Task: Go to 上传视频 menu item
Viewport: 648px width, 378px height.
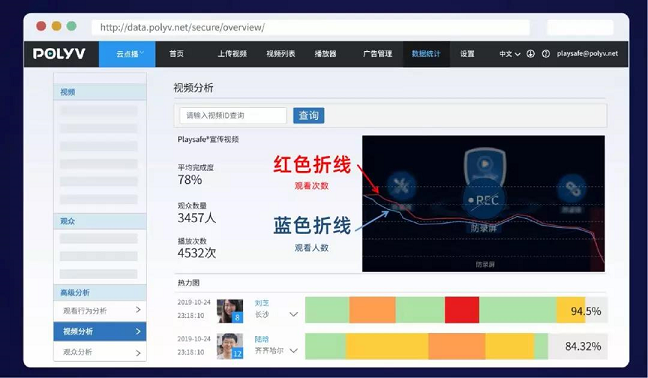Action: [232, 54]
